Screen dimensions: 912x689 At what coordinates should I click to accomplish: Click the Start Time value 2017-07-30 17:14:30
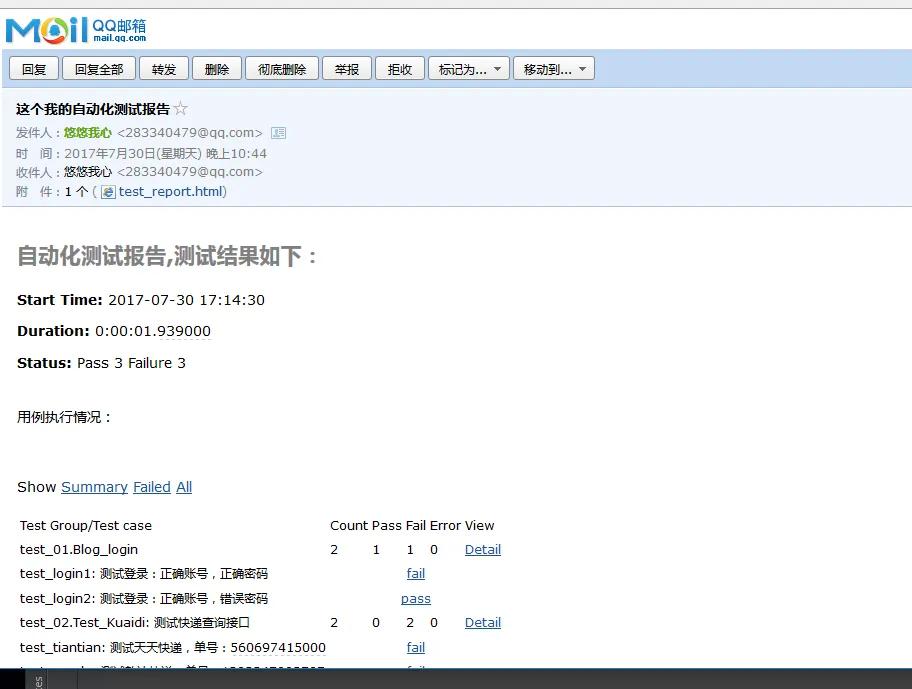point(187,300)
